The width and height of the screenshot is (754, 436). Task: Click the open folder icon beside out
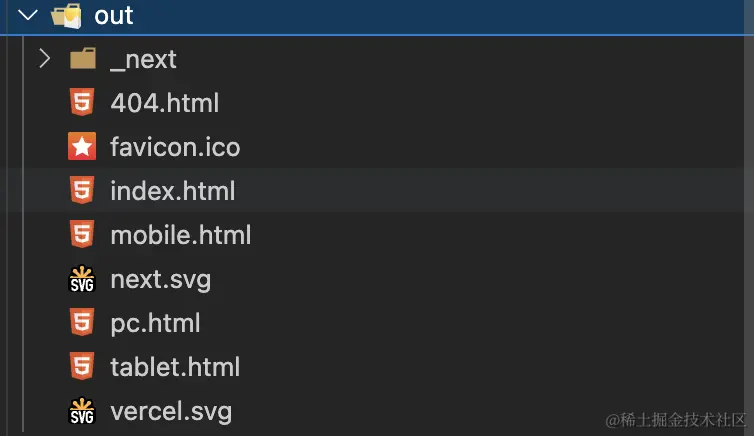[66, 15]
